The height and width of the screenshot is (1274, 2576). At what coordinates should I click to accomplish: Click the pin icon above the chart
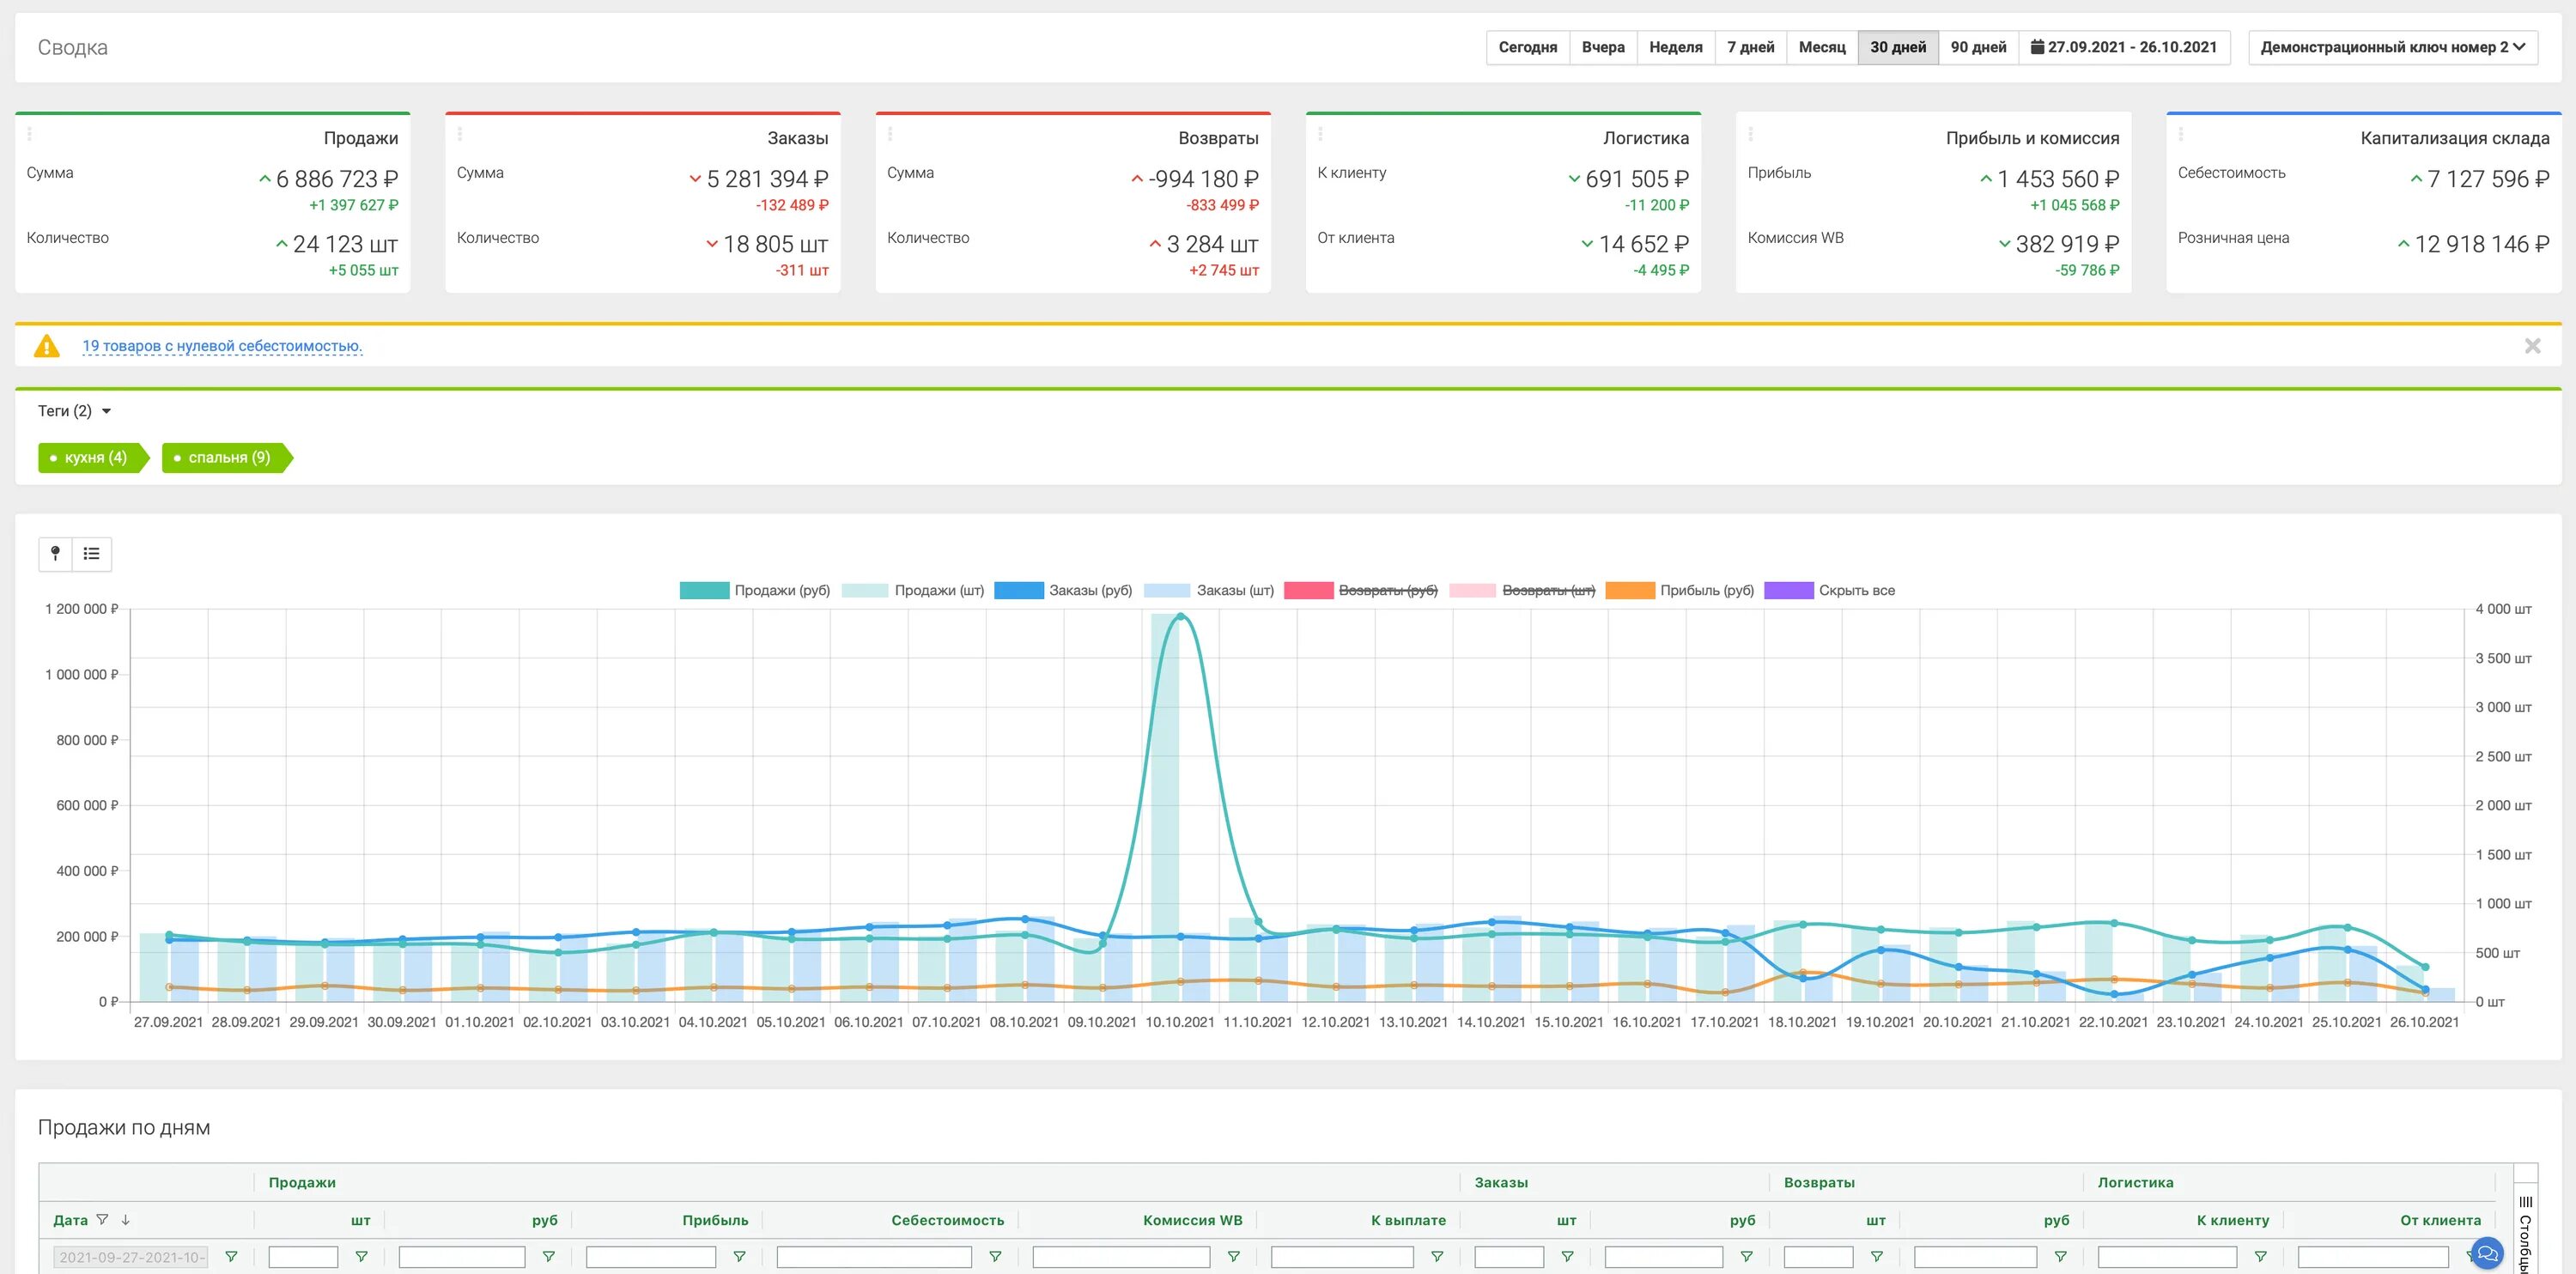pyautogui.click(x=56, y=554)
